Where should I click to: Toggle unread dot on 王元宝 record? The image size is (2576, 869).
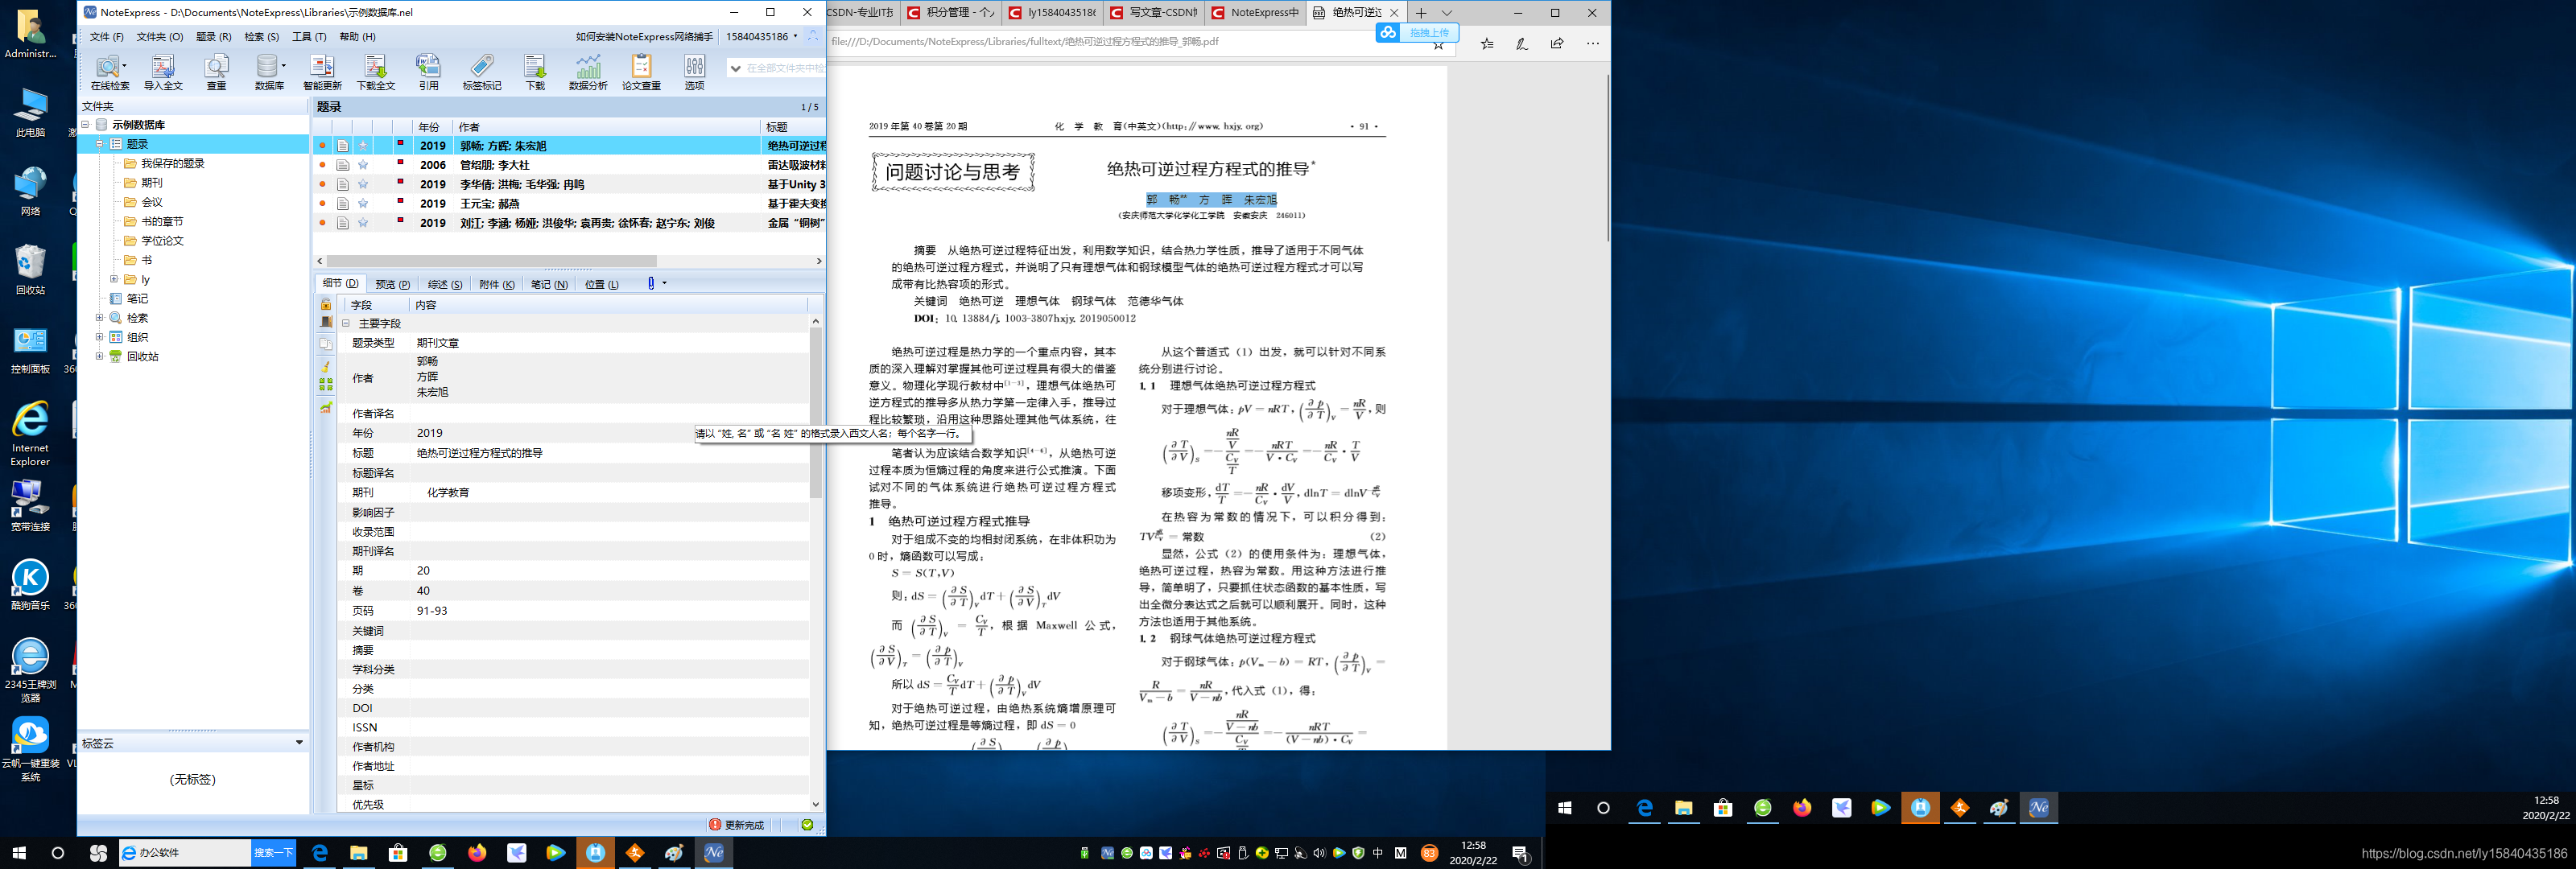point(322,204)
